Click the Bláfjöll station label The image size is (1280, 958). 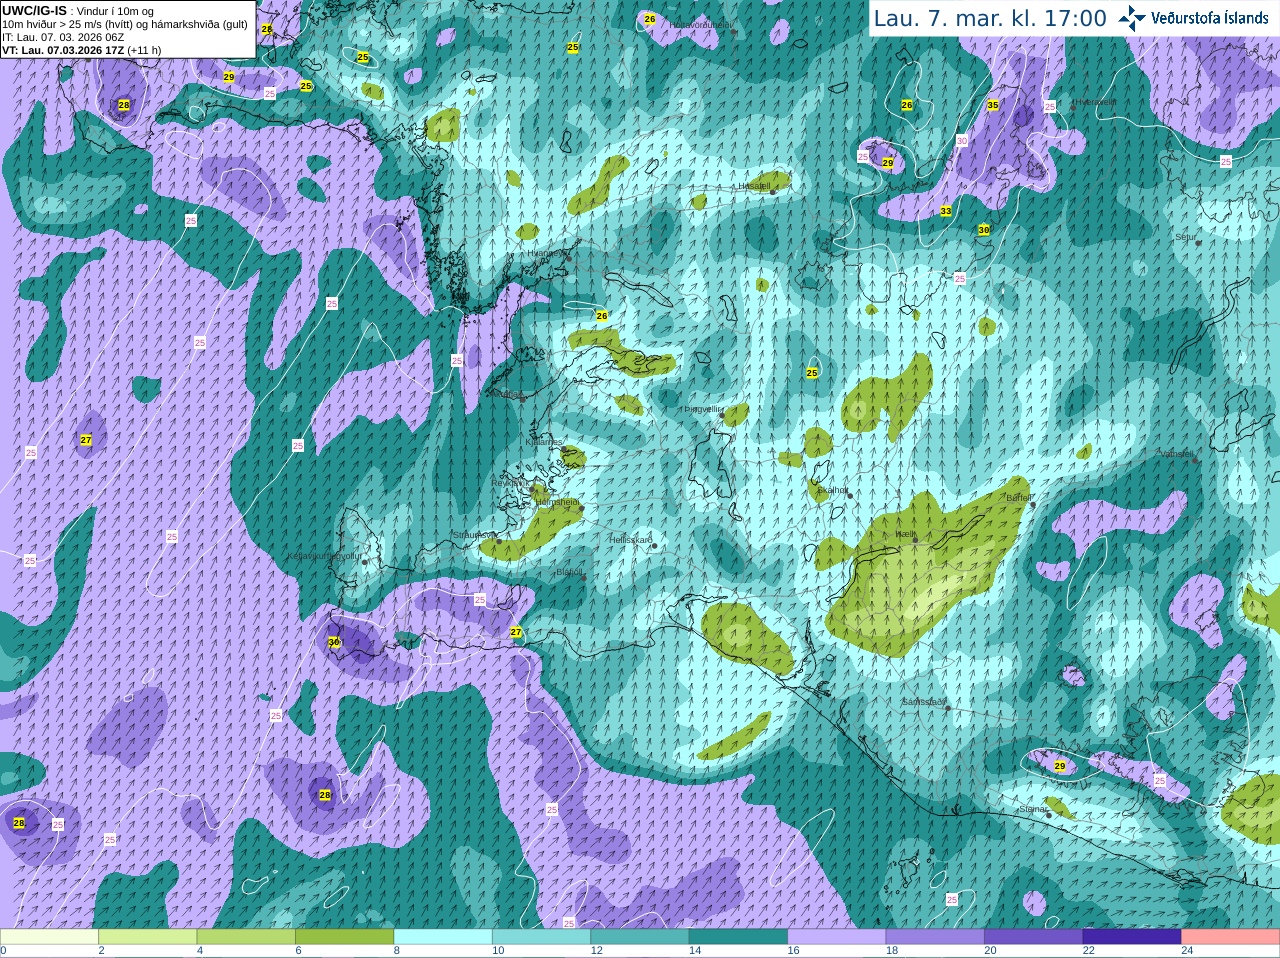[x=568, y=572]
